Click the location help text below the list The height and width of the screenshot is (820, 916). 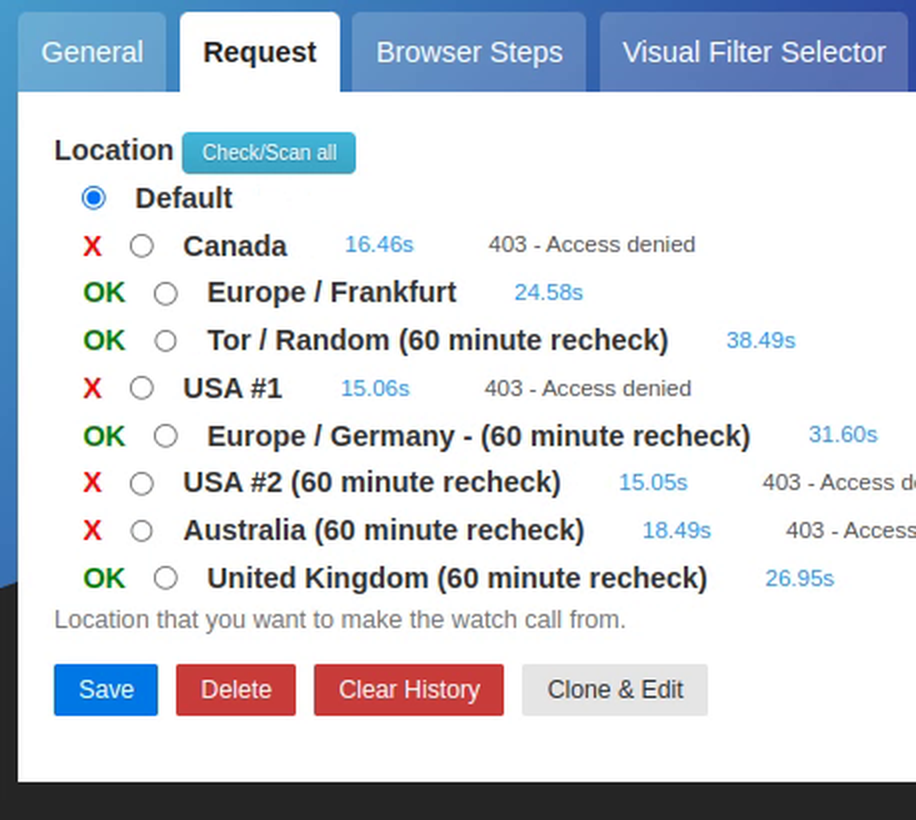340,620
